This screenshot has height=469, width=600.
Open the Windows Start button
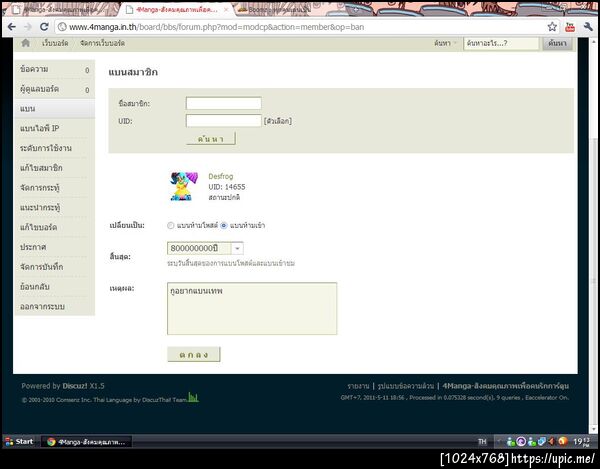tap(19, 441)
